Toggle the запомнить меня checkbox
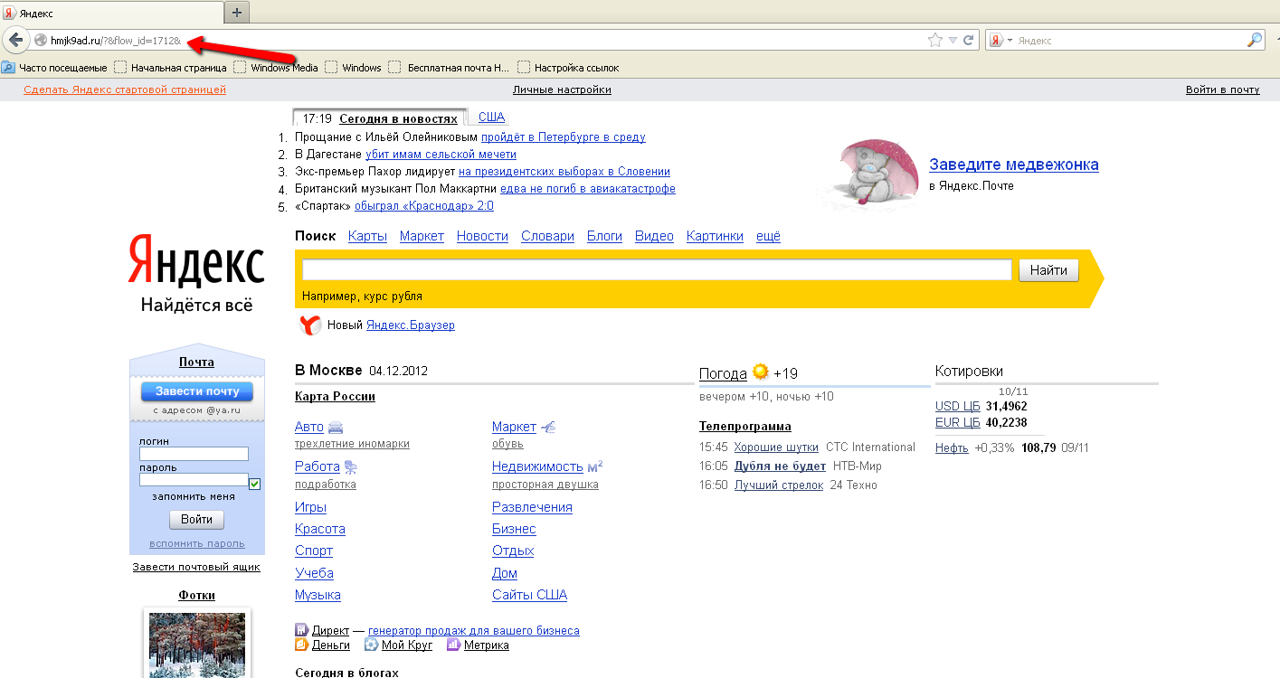Image resolution: width=1280 pixels, height=678 pixels. click(x=255, y=484)
